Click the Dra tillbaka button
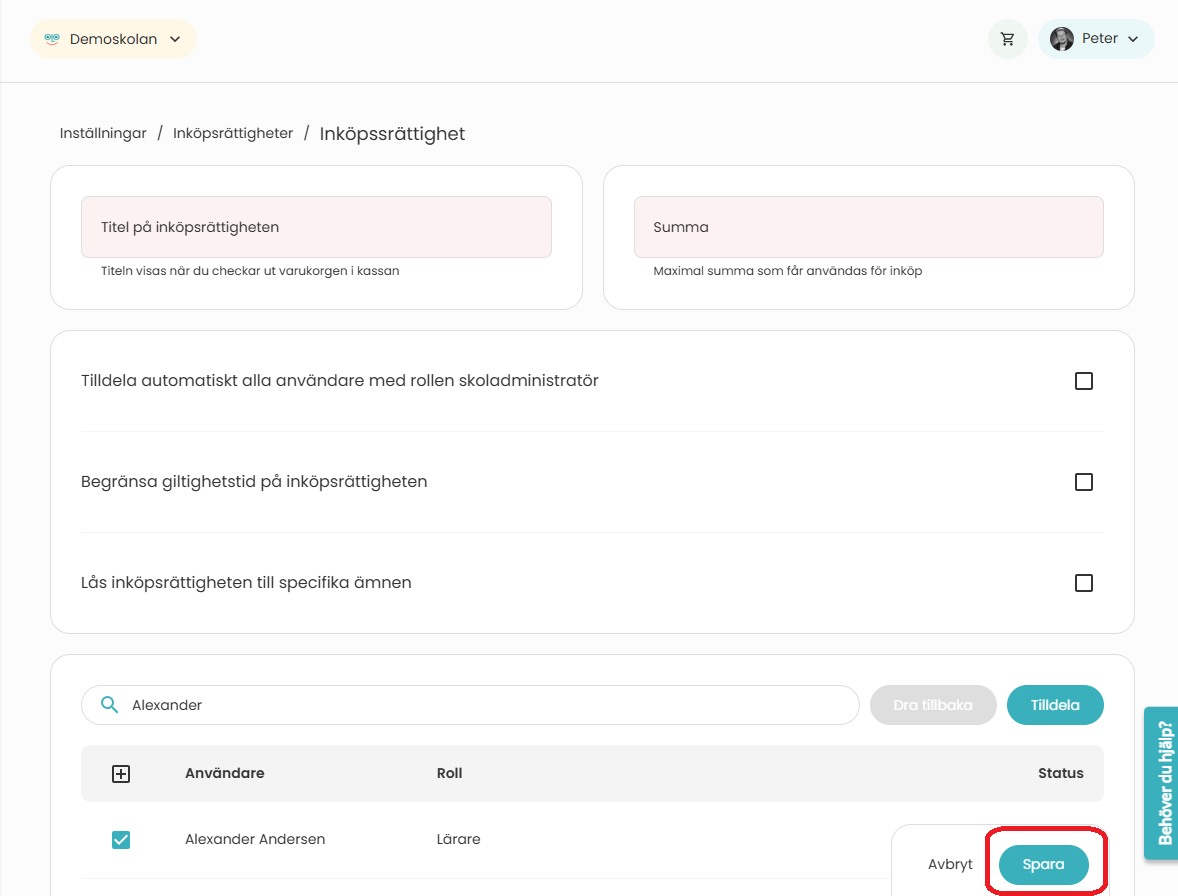 click(x=933, y=705)
